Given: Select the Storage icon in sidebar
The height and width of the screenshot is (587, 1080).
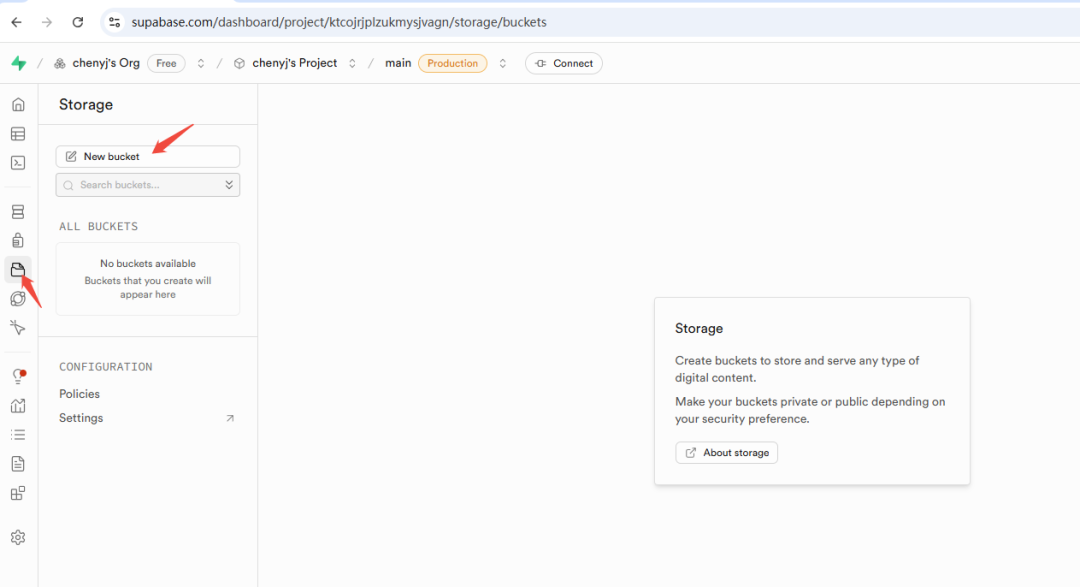Looking at the screenshot, I should tap(19, 269).
